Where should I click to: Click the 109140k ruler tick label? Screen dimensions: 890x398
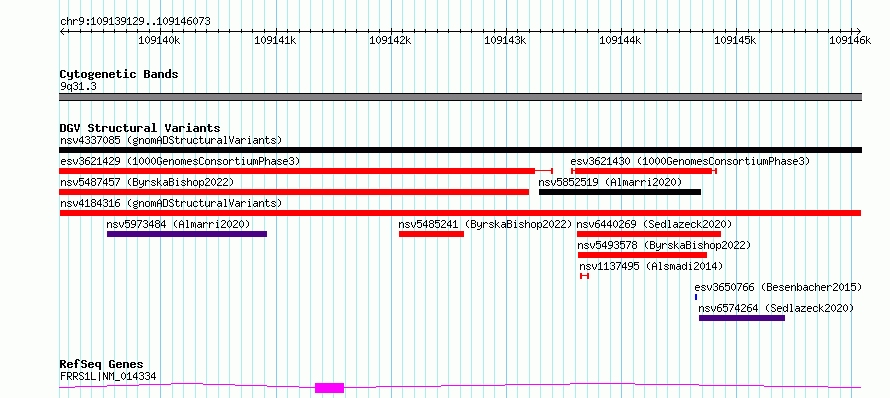[x=159, y=40]
